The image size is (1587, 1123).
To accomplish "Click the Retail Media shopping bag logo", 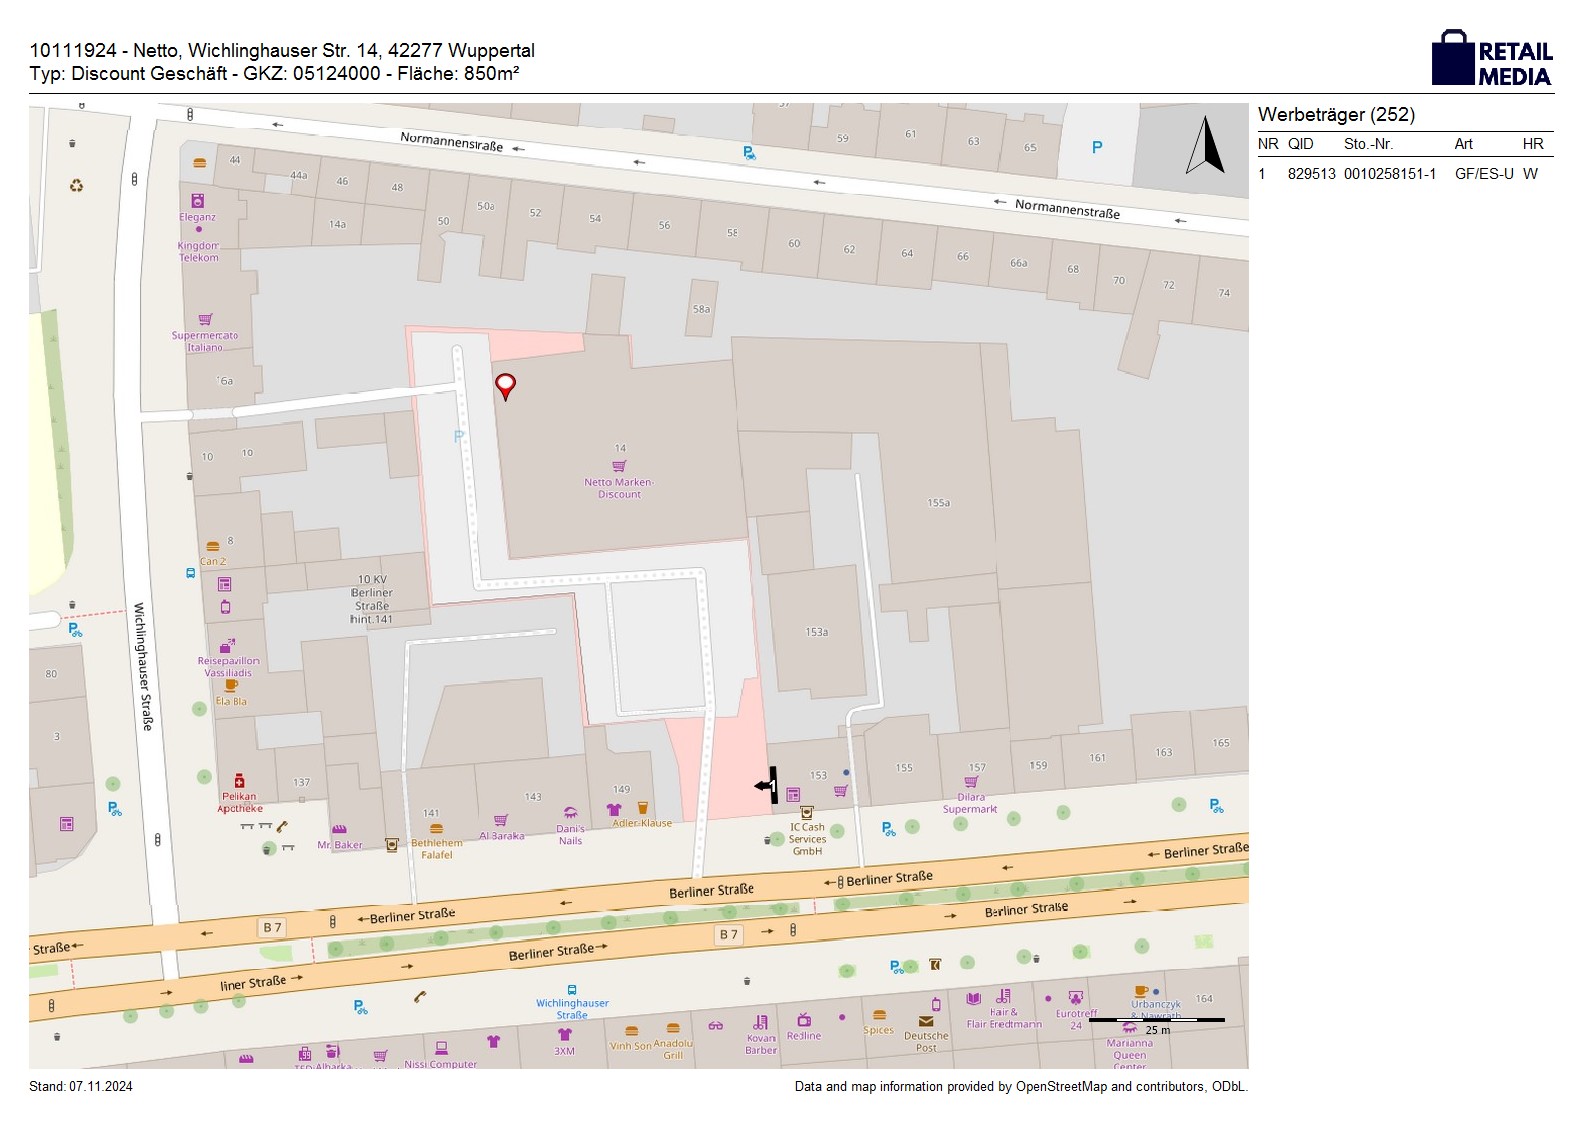I will pyautogui.click(x=1453, y=58).
